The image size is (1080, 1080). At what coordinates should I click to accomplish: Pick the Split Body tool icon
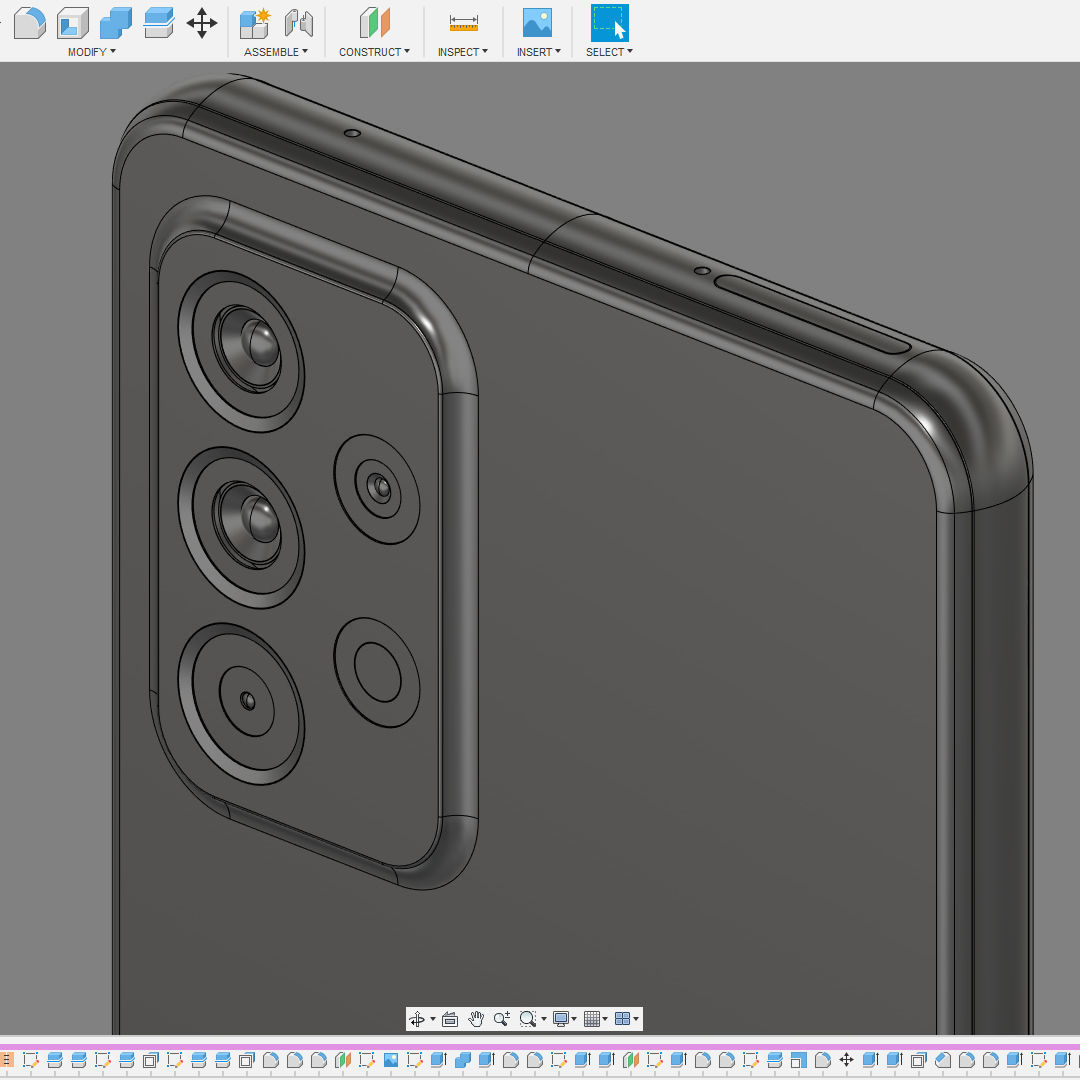(158, 23)
